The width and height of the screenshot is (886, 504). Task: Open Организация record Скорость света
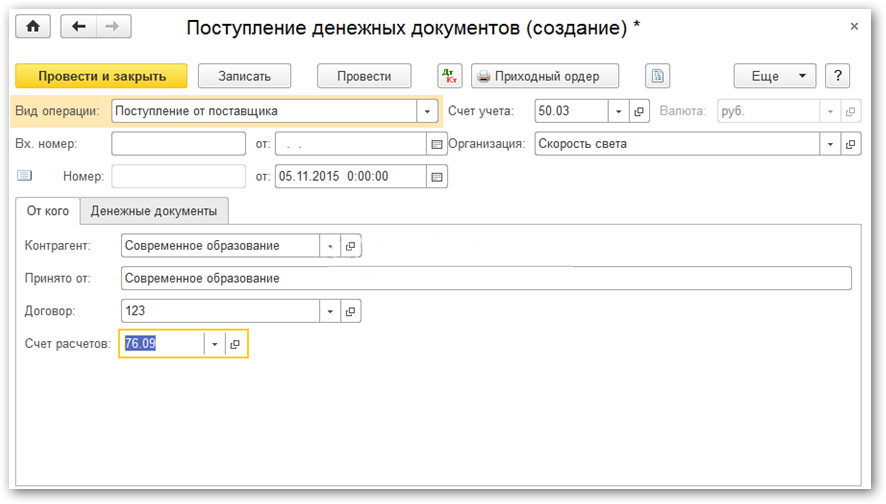851,144
